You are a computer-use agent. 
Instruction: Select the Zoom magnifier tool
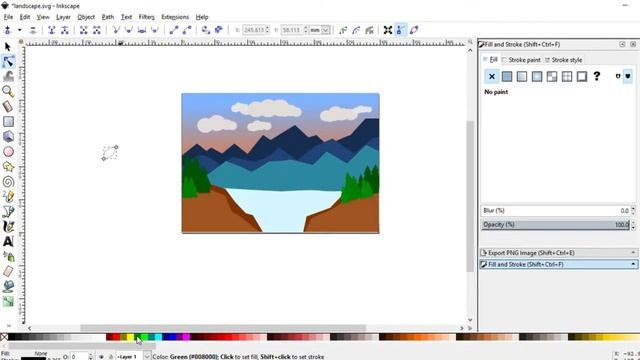[x=8, y=91]
